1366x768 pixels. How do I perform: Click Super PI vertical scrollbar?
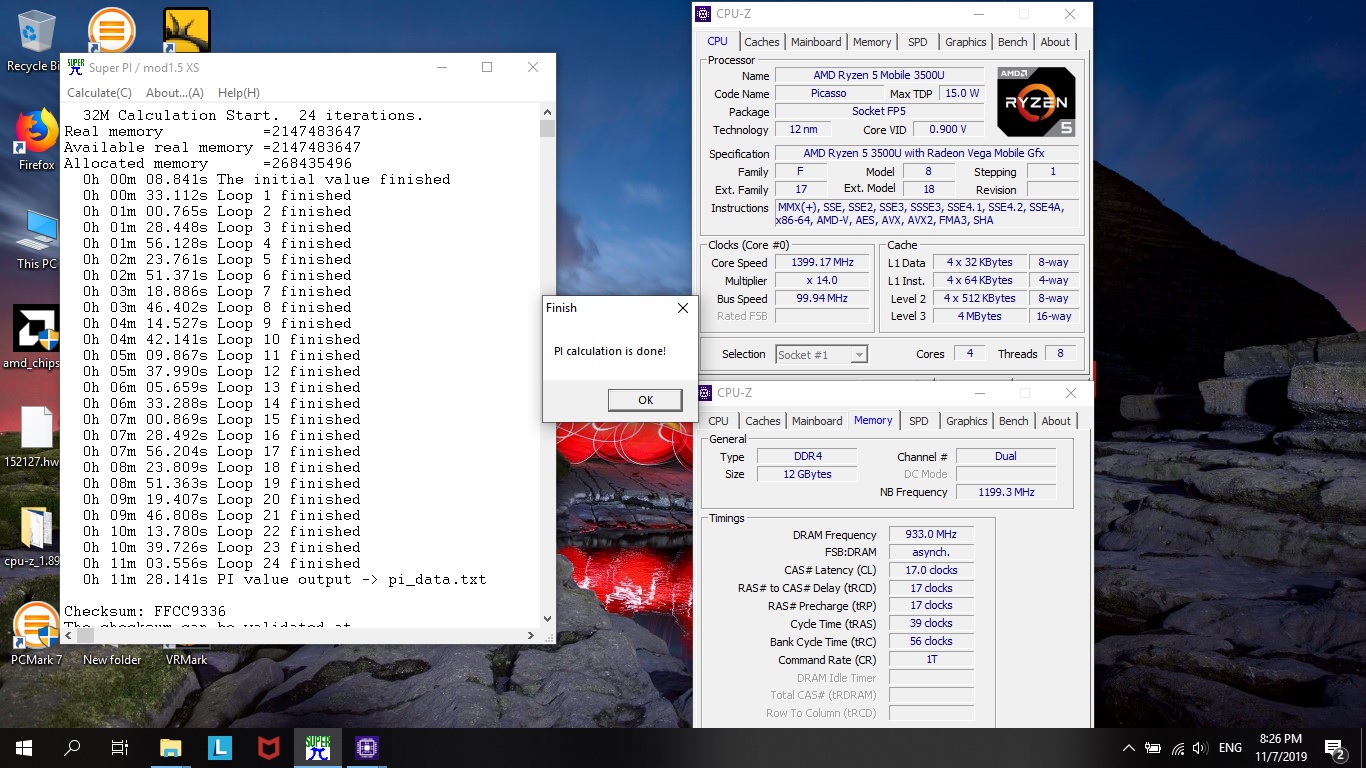(x=547, y=367)
